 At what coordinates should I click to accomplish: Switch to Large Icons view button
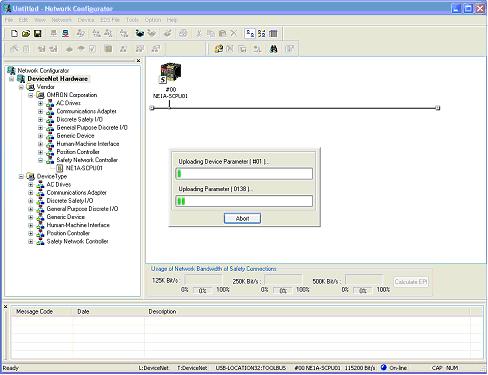[250, 33]
